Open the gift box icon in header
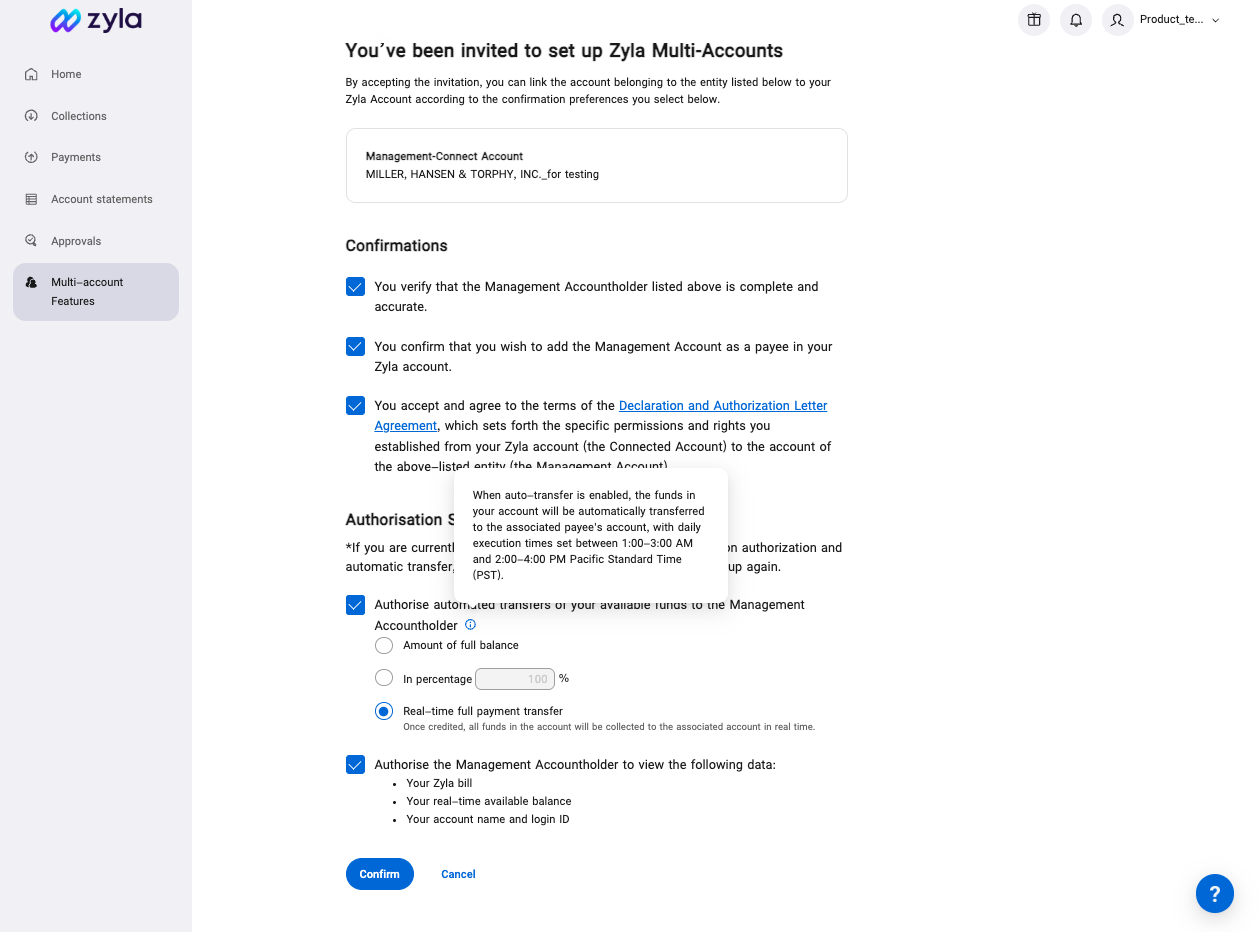 (x=1034, y=20)
